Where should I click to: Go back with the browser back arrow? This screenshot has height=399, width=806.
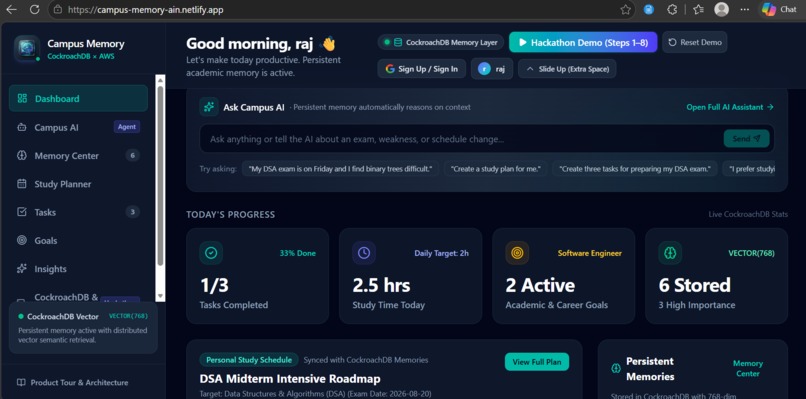pos(11,9)
